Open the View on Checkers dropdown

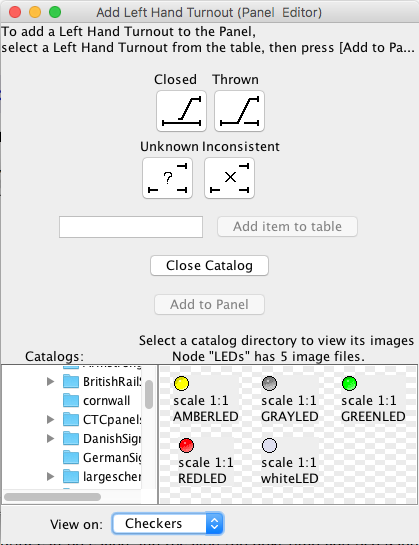168,523
